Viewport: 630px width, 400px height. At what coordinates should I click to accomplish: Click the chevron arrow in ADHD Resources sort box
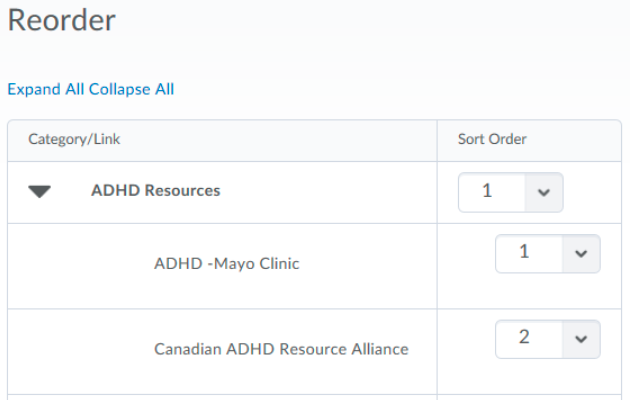tap(544, 192)
